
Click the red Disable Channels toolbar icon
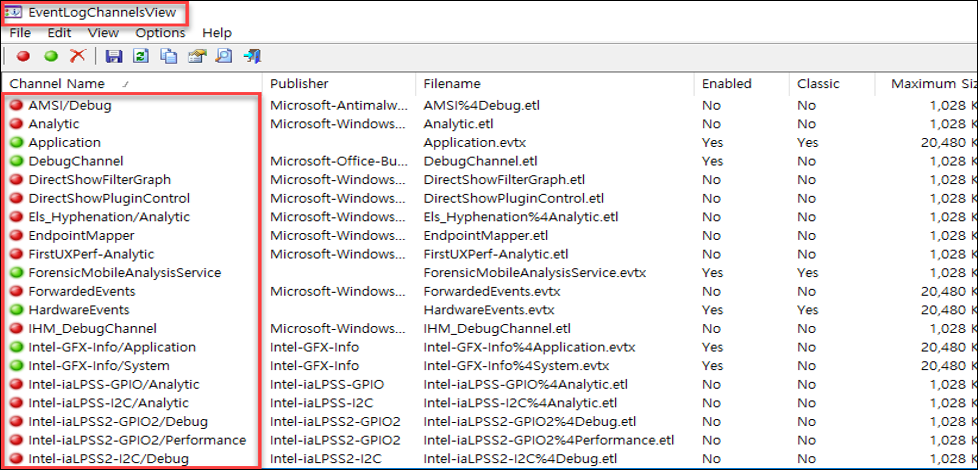(24, 56)
